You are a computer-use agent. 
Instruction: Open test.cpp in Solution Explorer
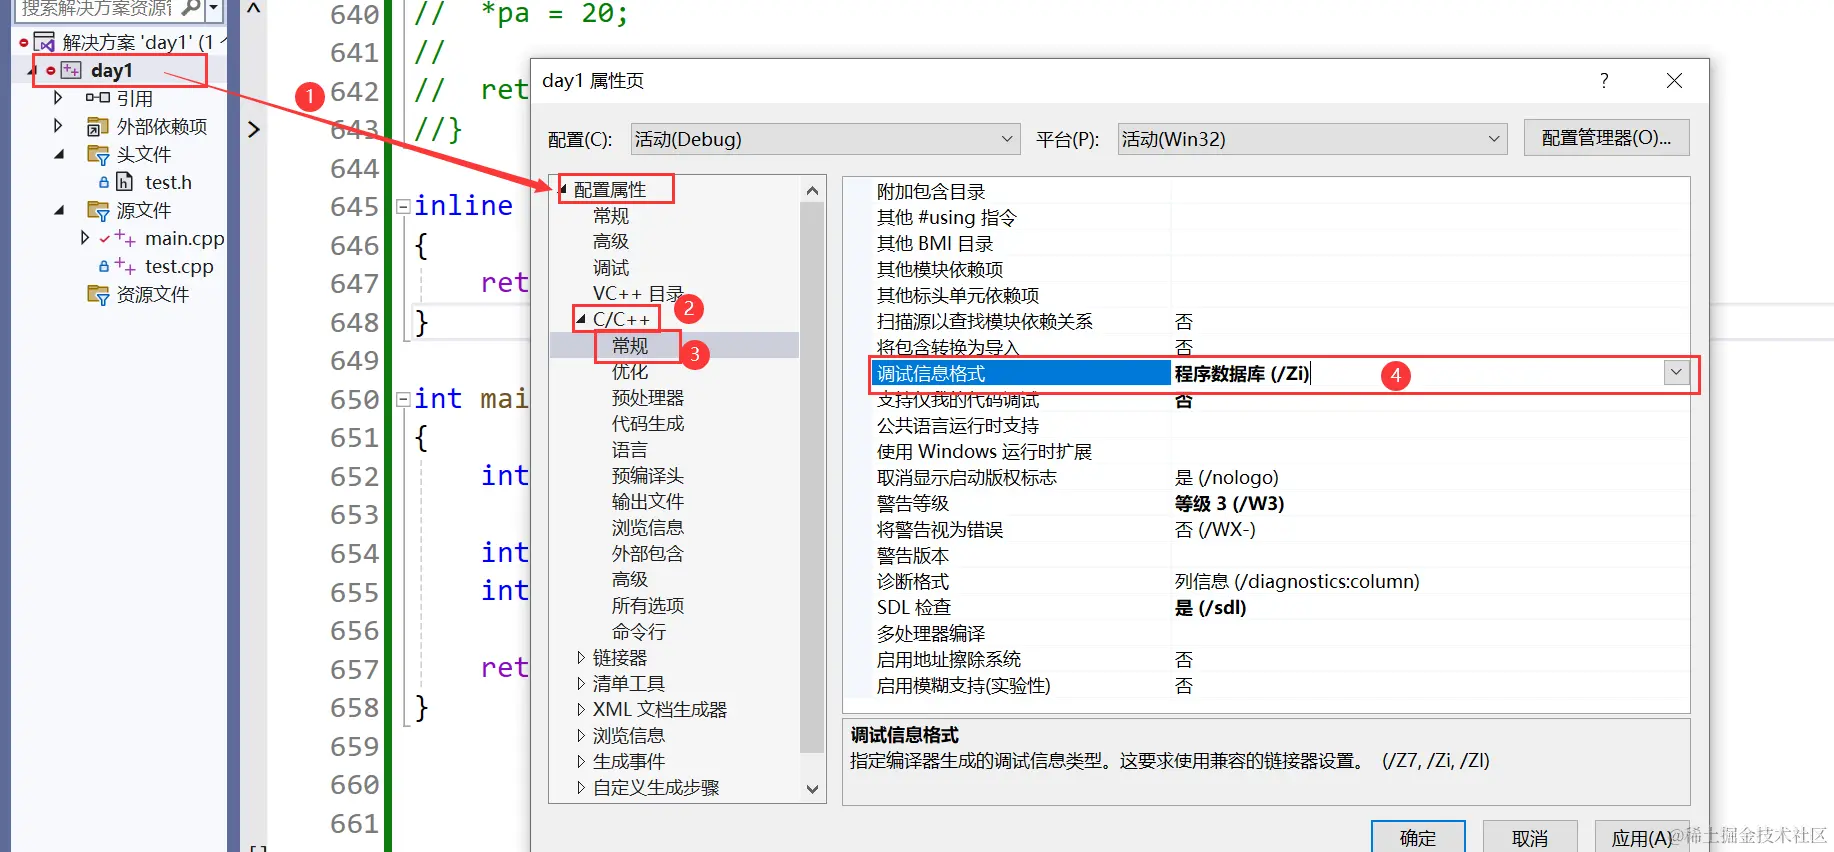coord(179,266)
